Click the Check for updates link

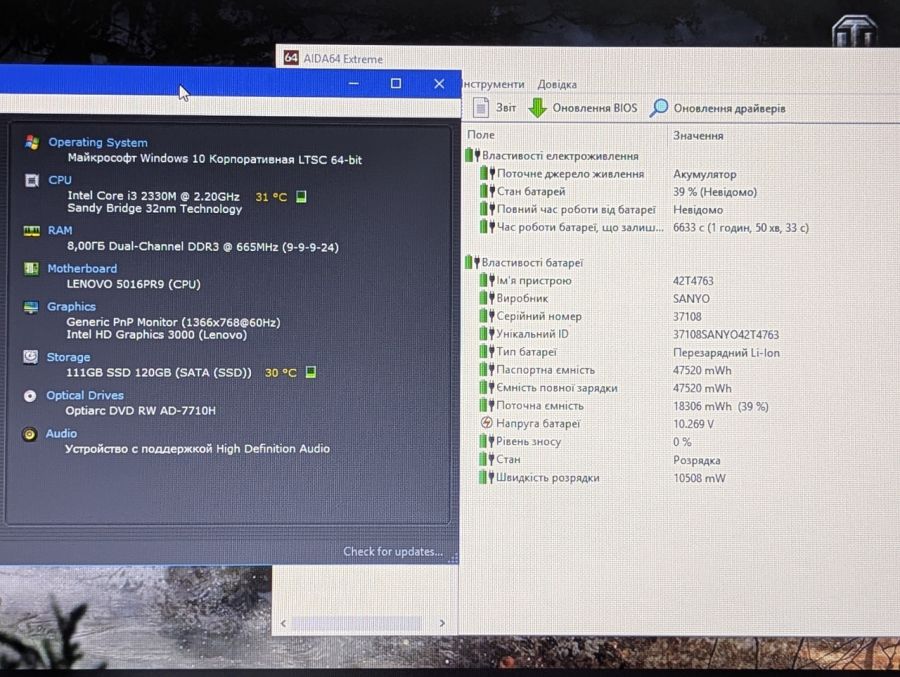(393, 551)
